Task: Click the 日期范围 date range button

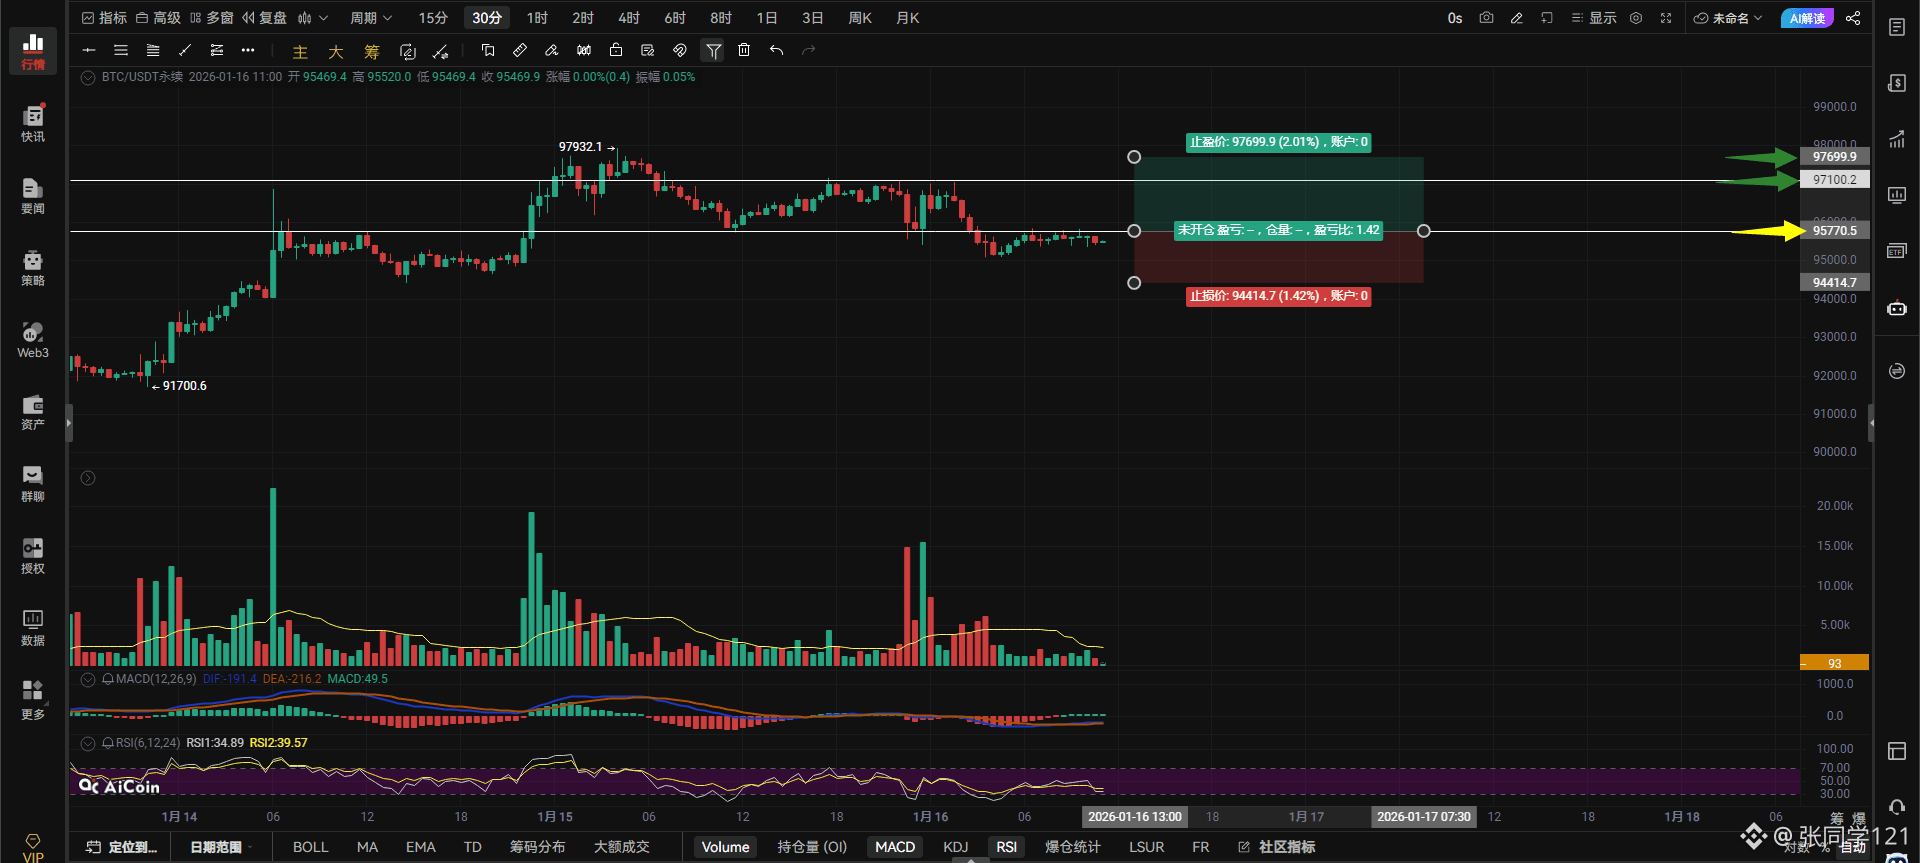Action: [x=216, y=847]
